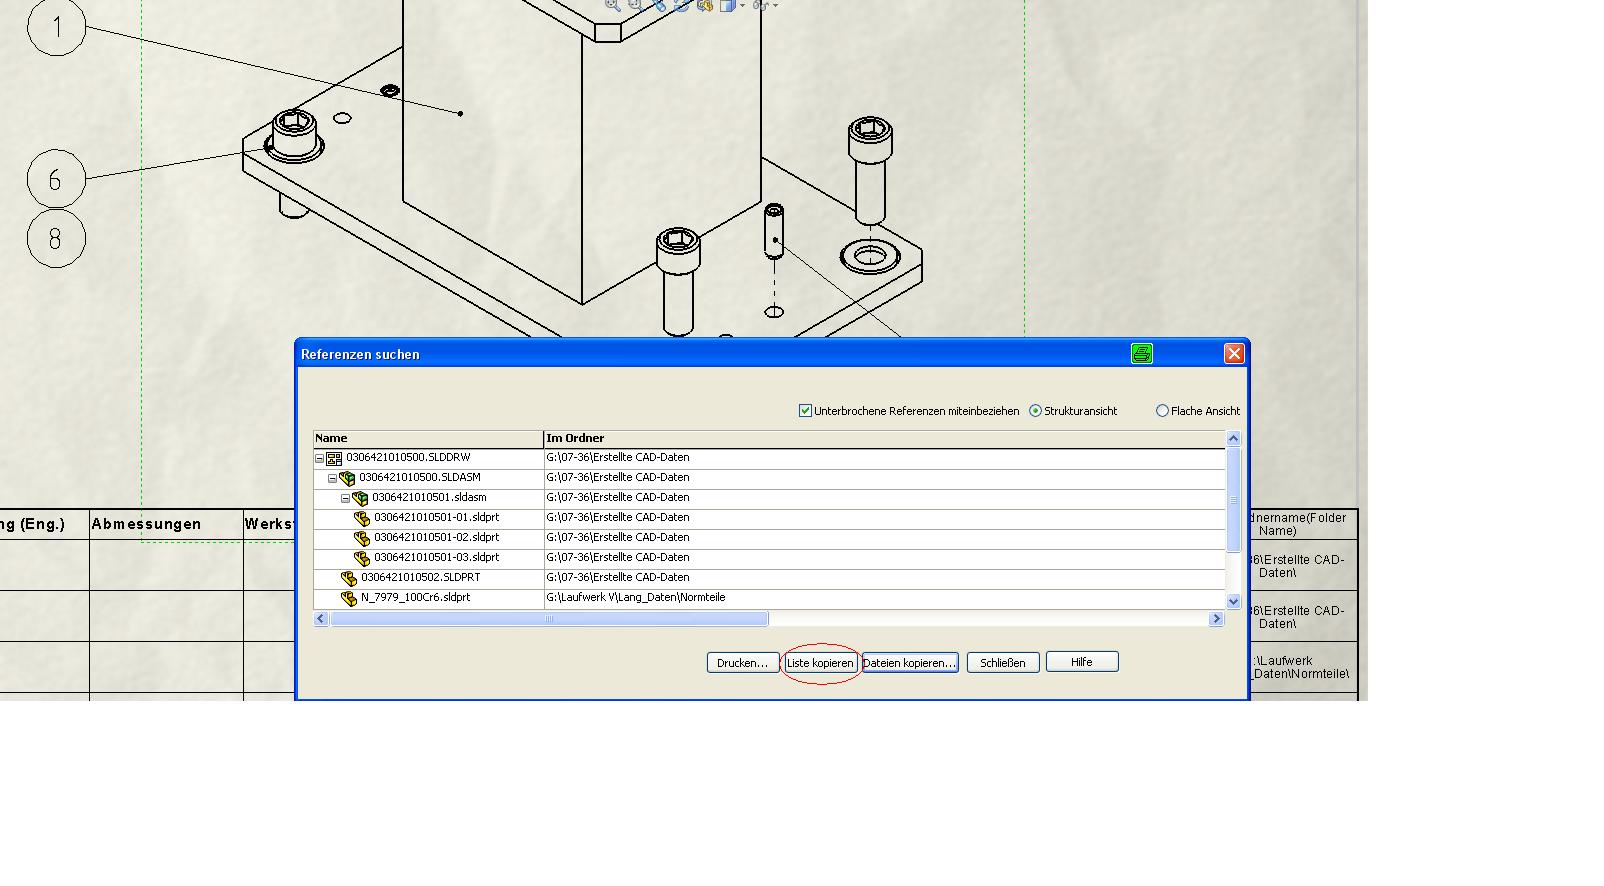Collapse the 0306421010501.sldasm tree node
Viewport: 1604px width, 886px height.
pos(346,498)
